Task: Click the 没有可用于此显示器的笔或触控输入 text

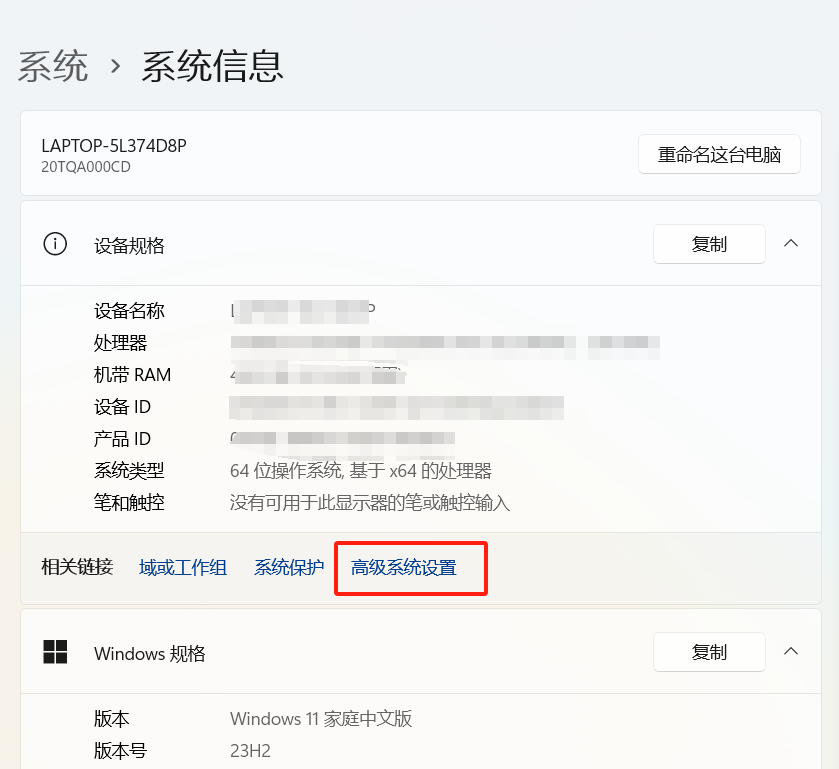Action: (x=370, y=503)
